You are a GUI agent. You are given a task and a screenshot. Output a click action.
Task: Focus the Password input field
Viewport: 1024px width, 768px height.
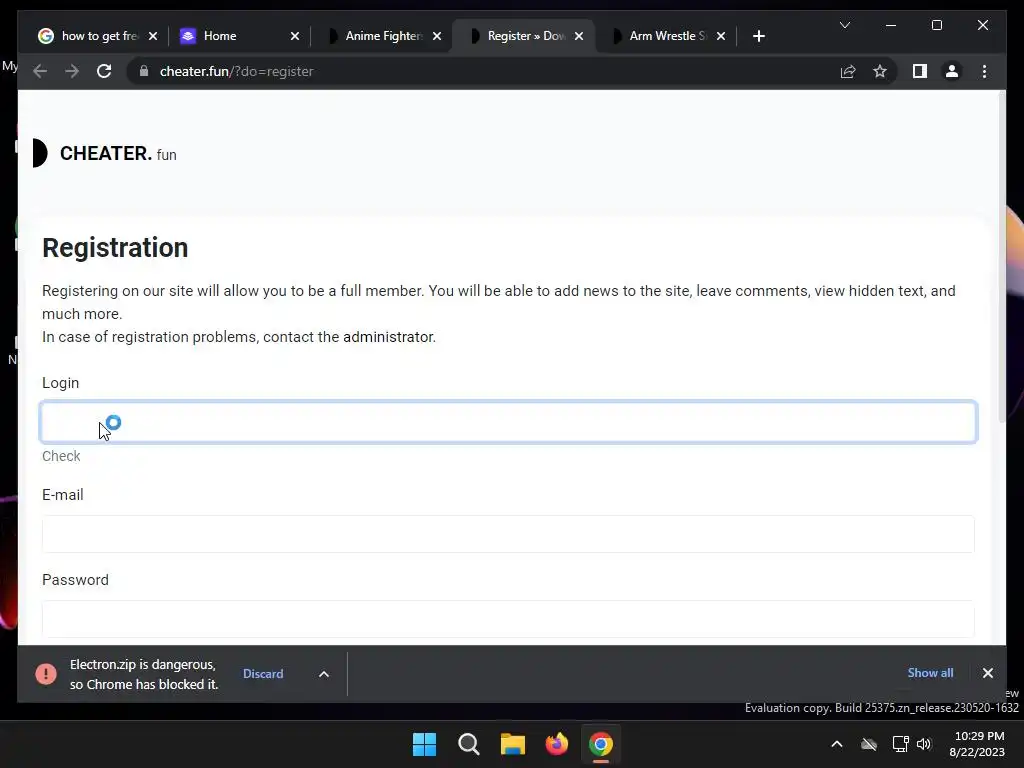click(x=508, y=618)
